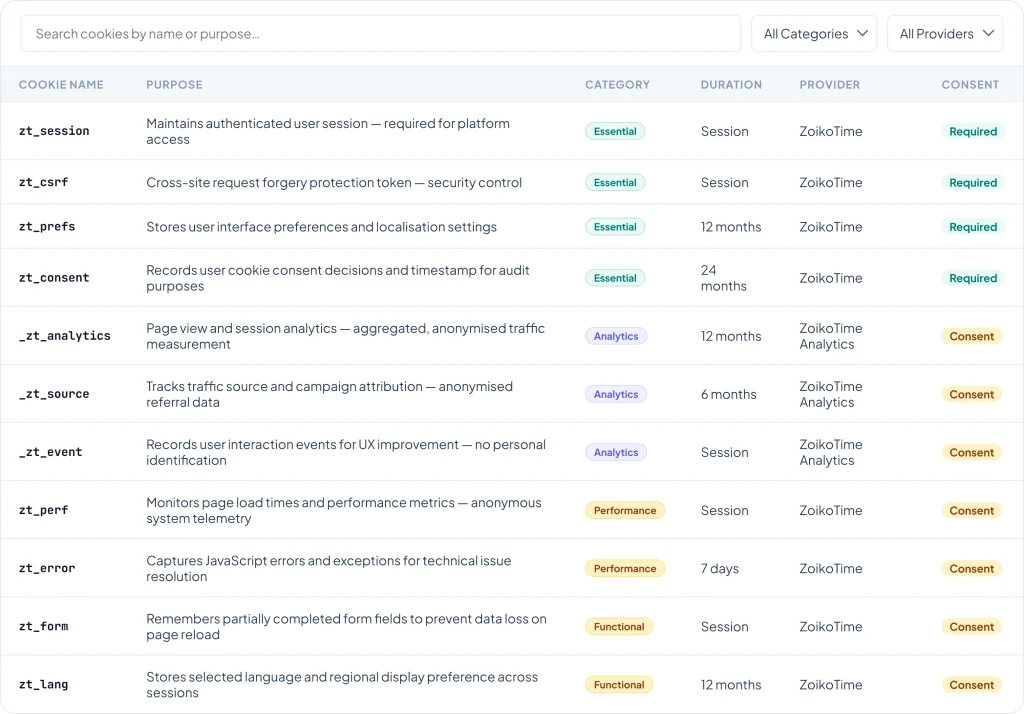Select the zt_consent cookie row name
Screen dimensions: 1024x714
point(54,278)
